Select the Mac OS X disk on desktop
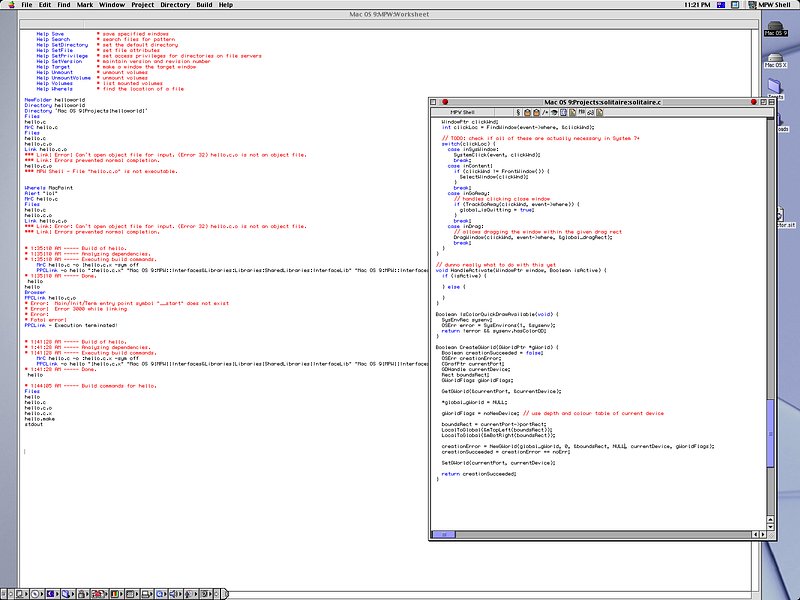Screen dimensions: 800x600 [x=775, y=61]
